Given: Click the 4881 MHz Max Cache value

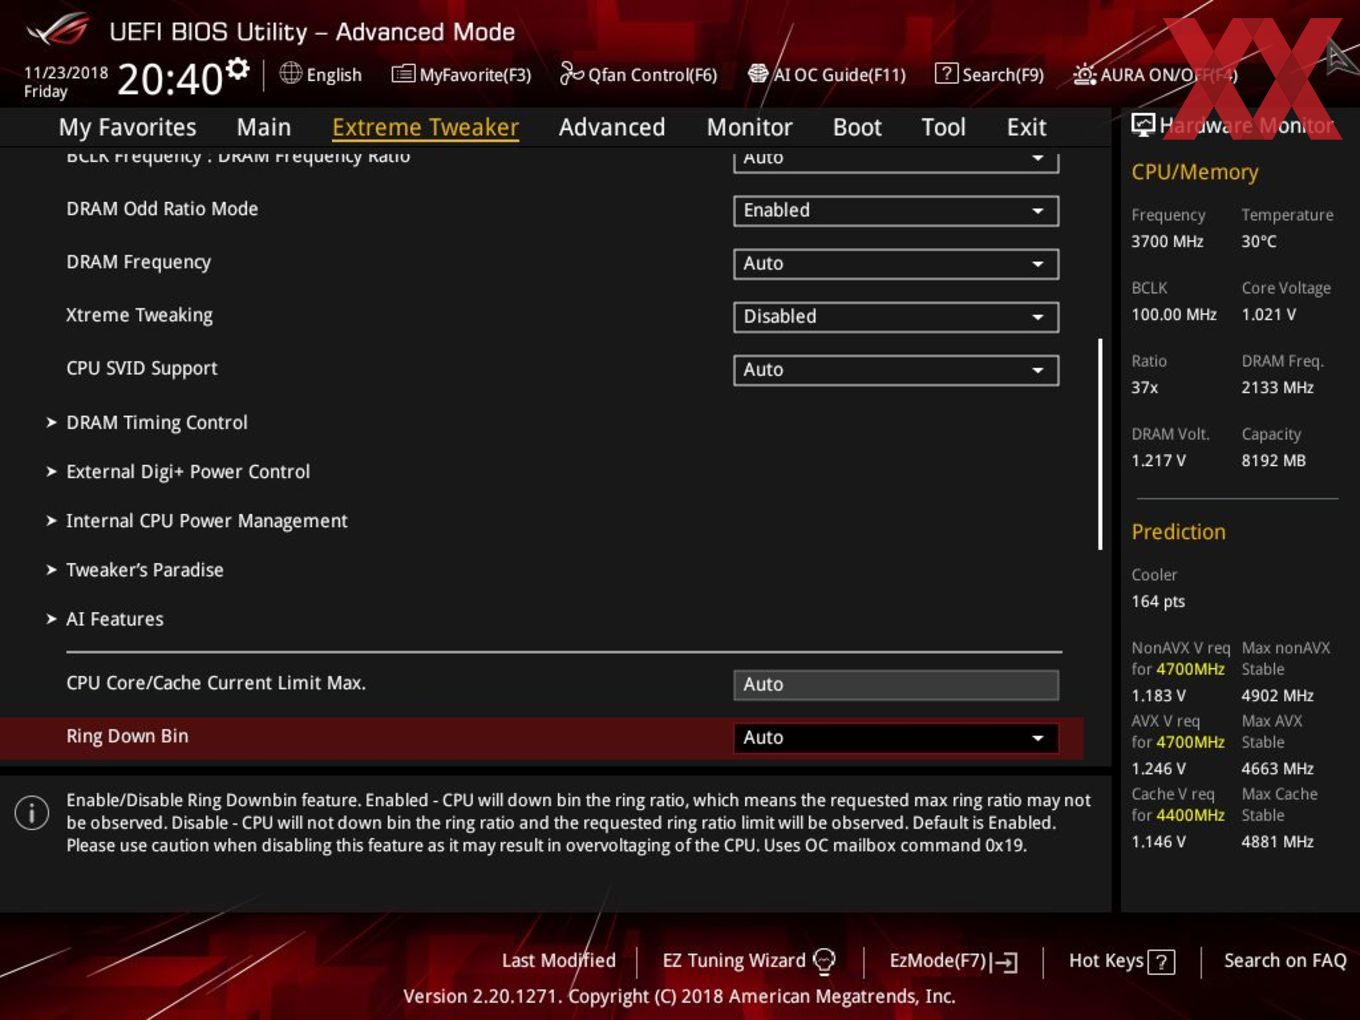Looking at the screenshot, I should click(1277, 841).
